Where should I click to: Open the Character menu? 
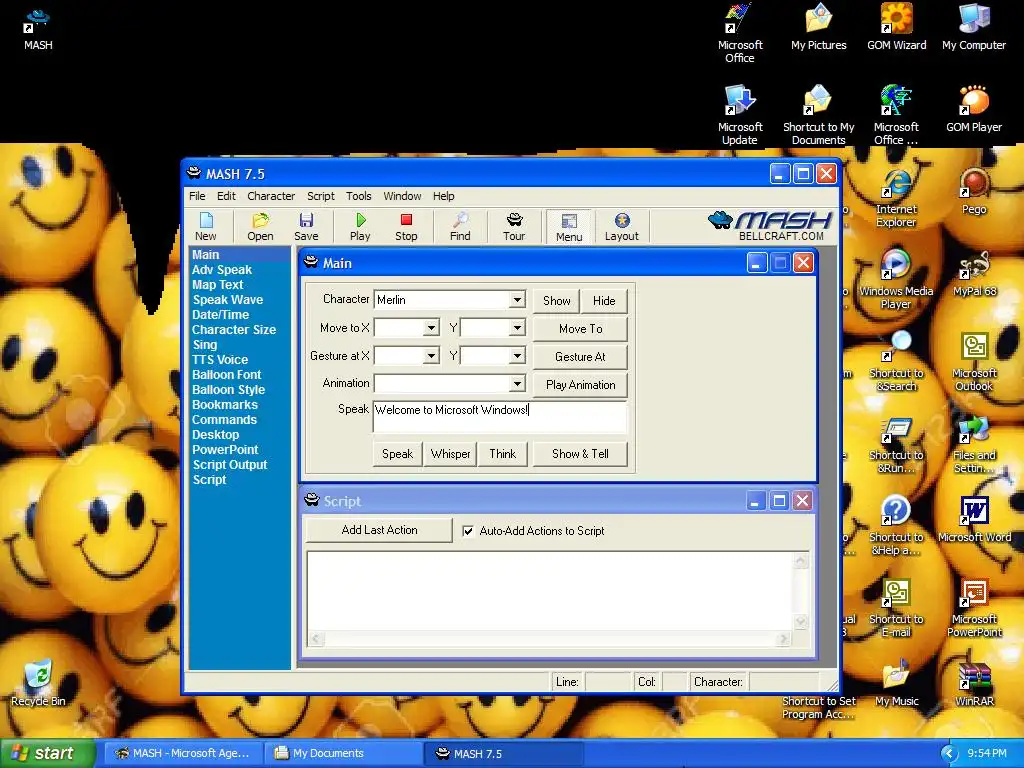coord(271,196)
